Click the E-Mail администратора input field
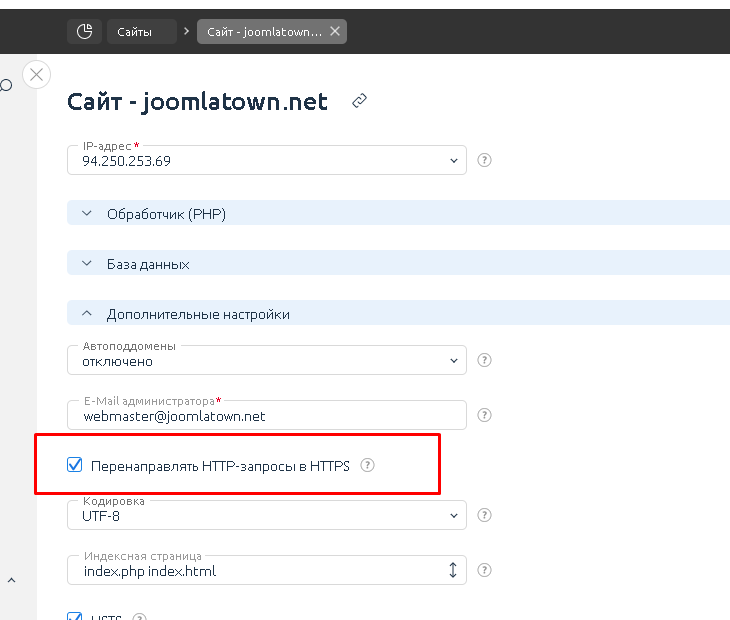 tap(267, 415)
